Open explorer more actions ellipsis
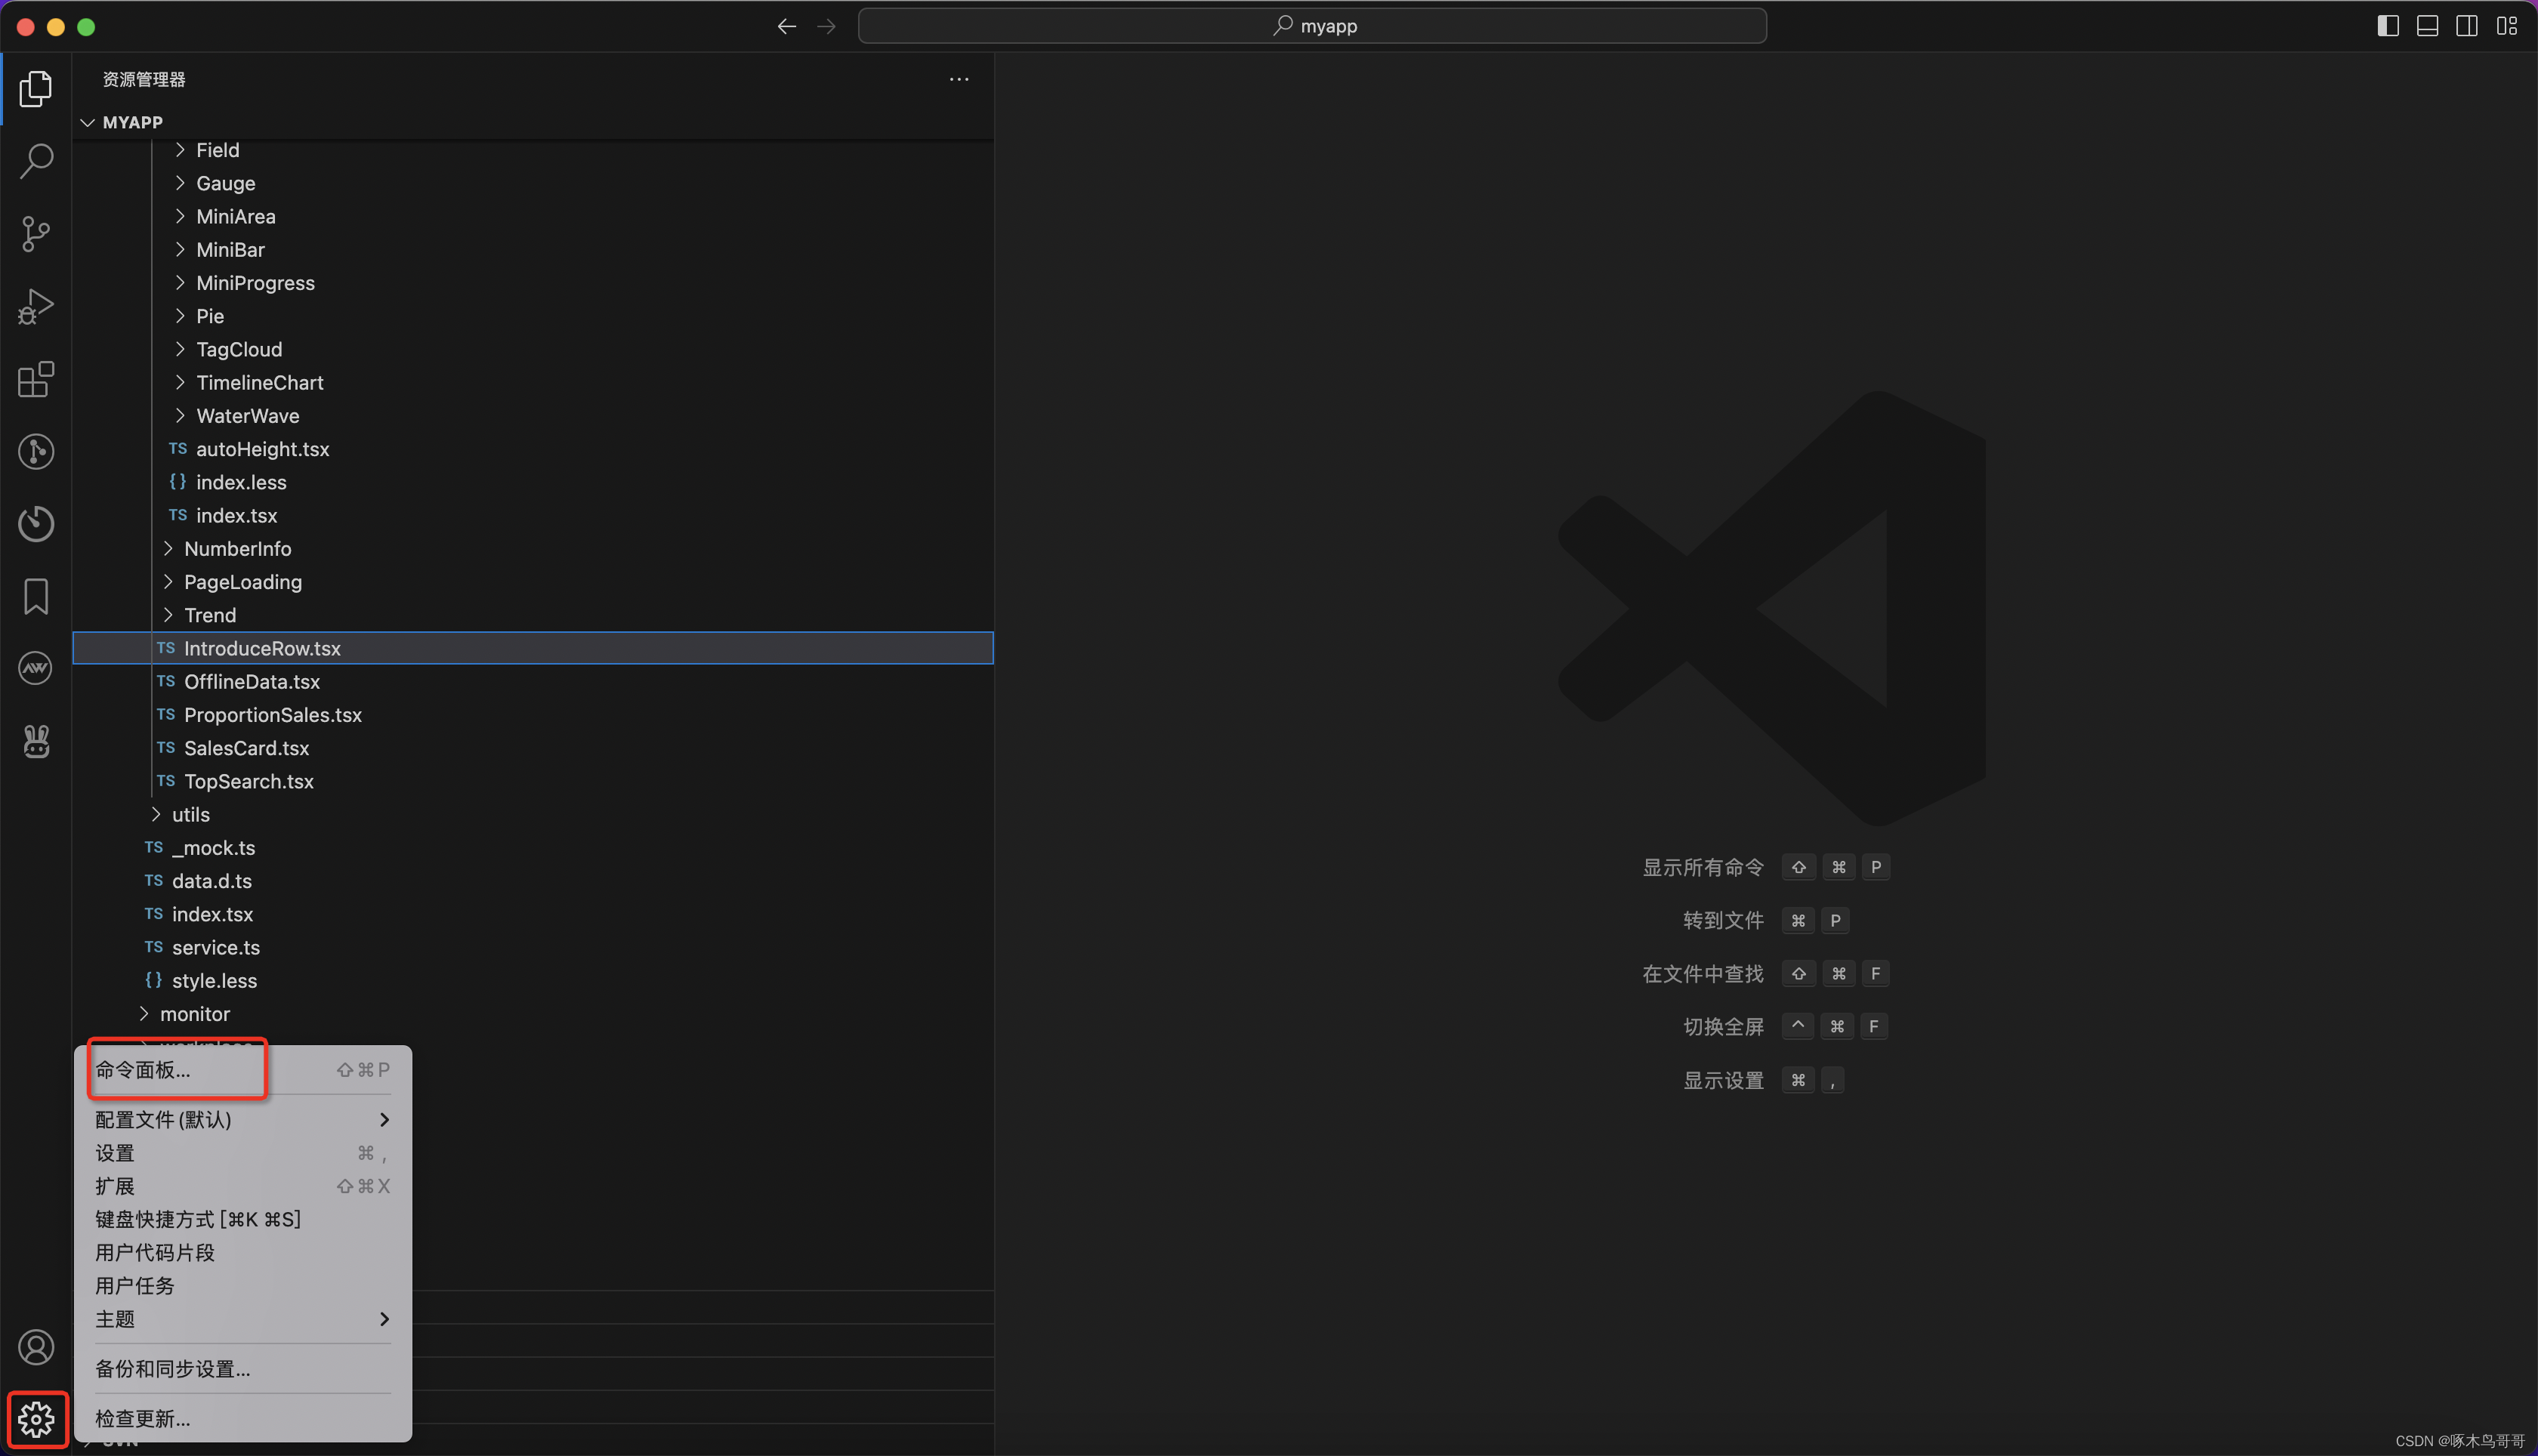The height and width of the screenshot is (1456, 2538). (959, 79)
